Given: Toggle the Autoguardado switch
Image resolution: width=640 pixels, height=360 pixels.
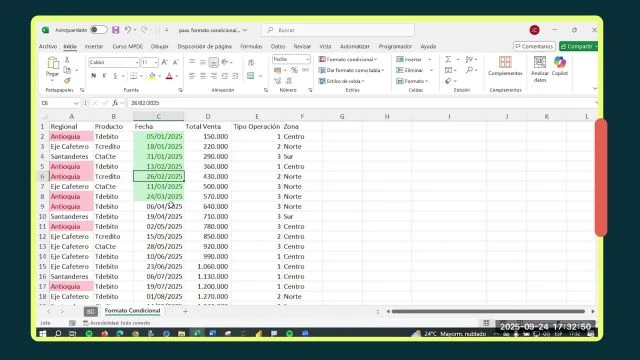Looking at the screenshot, I should [99, 30].
